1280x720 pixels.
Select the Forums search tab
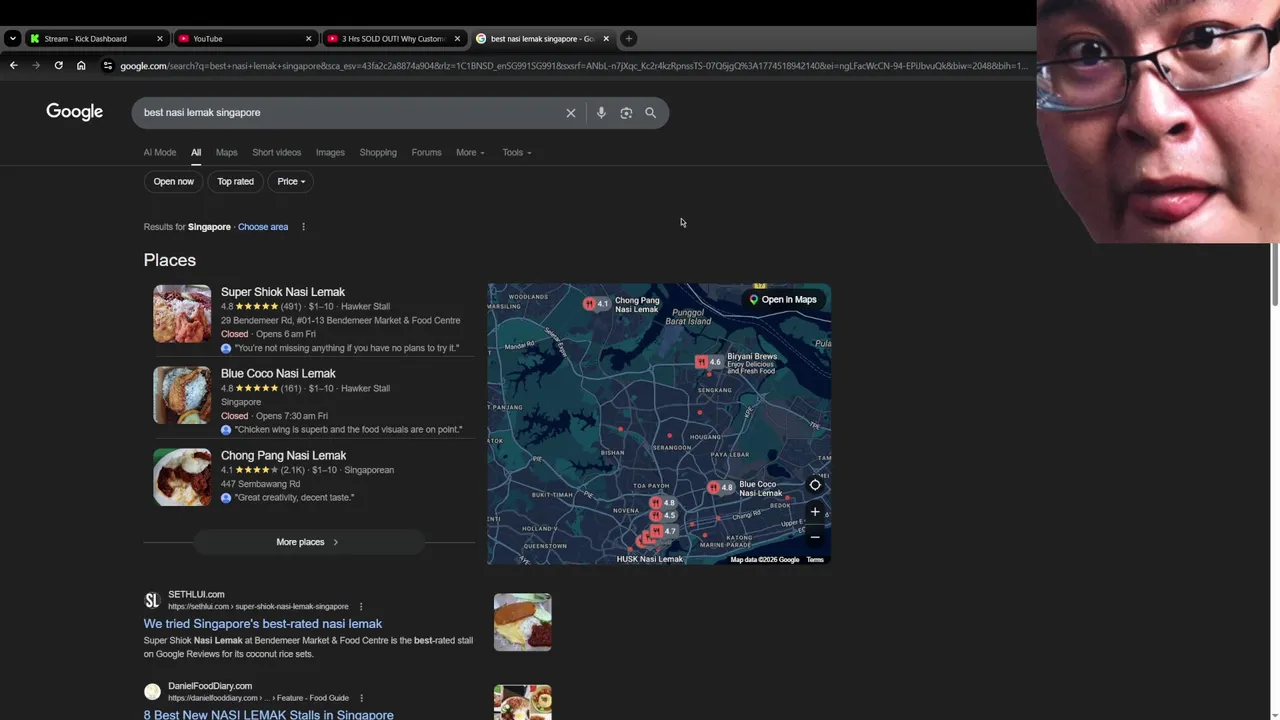coord(426,153)
